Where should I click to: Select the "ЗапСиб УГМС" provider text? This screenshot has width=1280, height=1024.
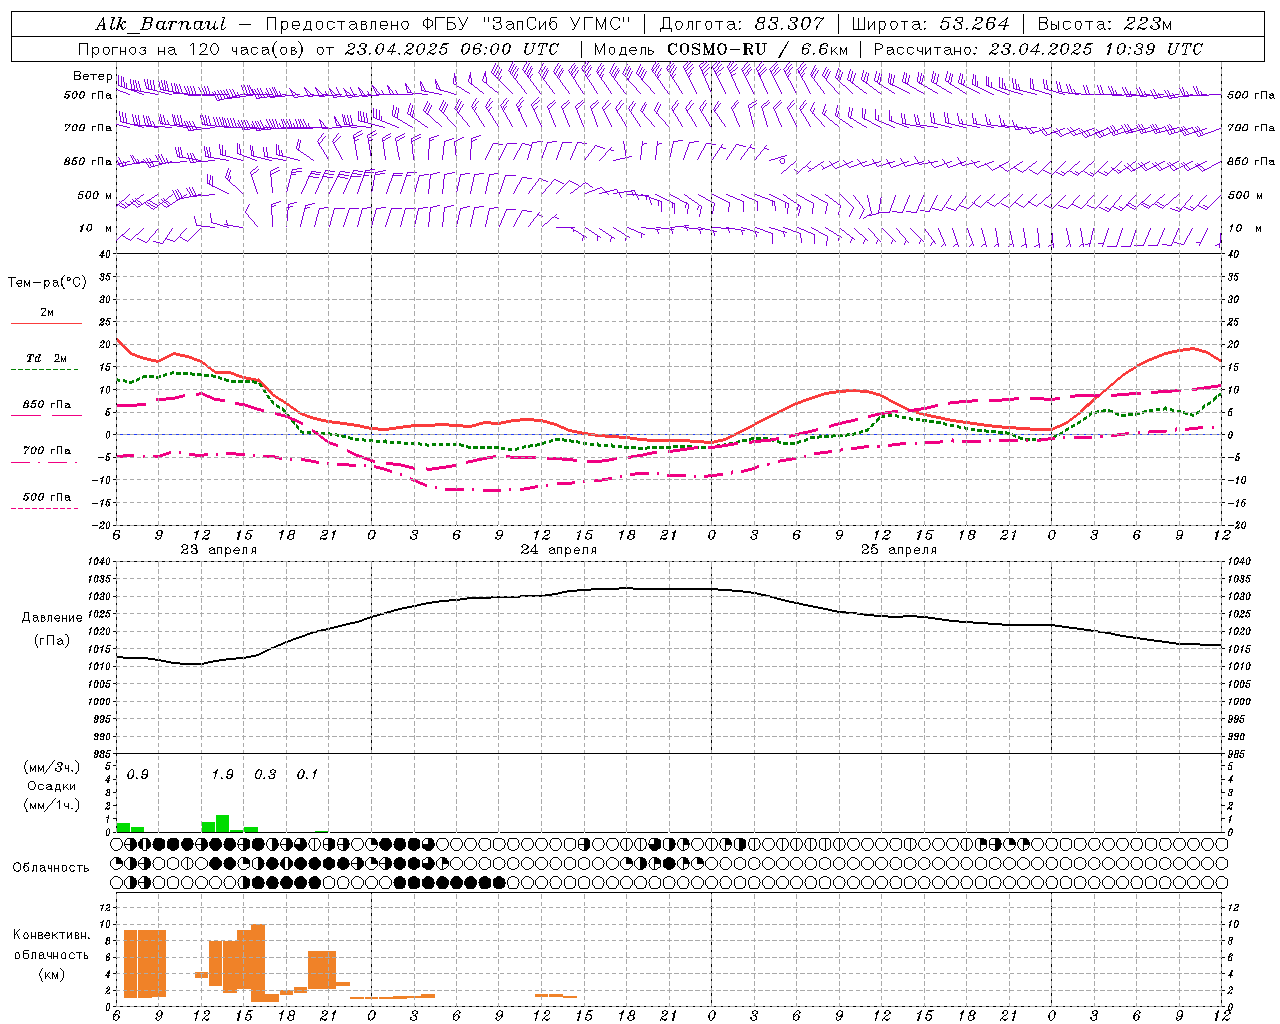tap(556, 24)
